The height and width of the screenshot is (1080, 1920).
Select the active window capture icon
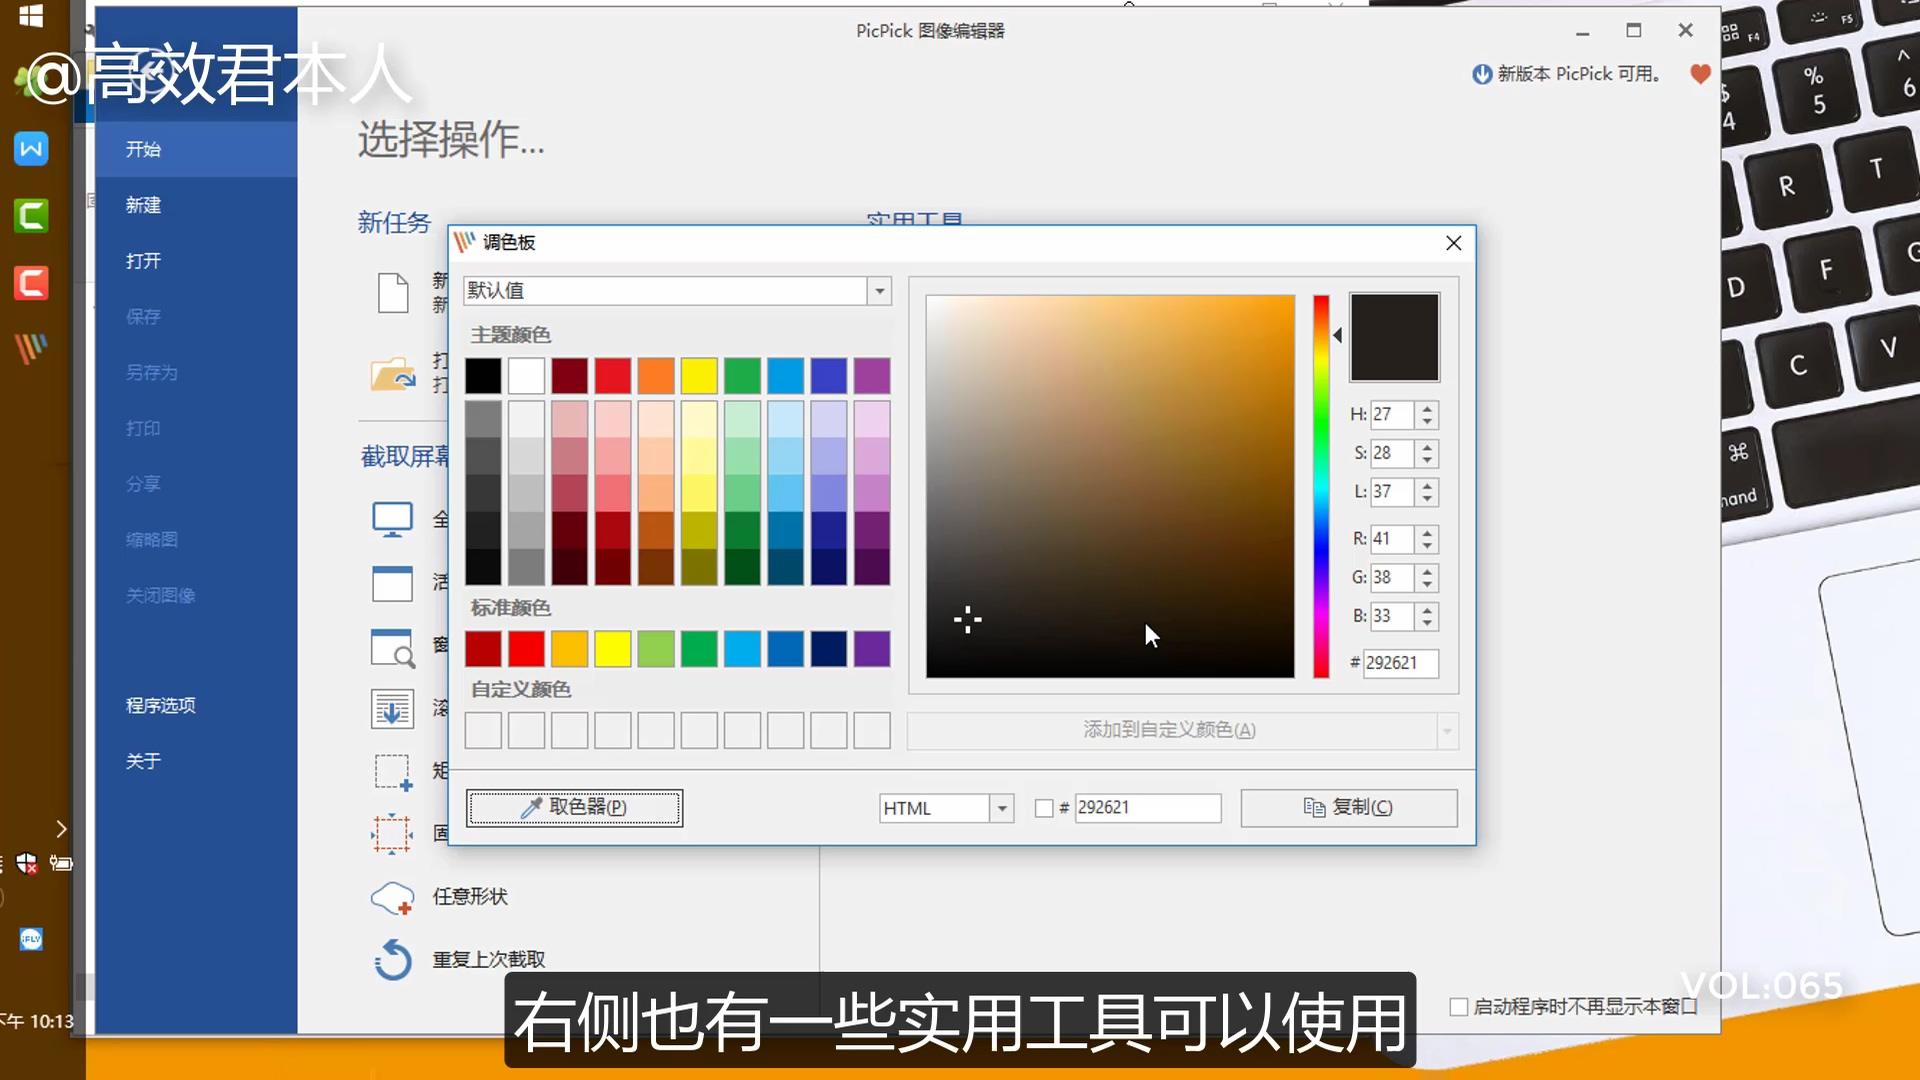coord(392,583)
